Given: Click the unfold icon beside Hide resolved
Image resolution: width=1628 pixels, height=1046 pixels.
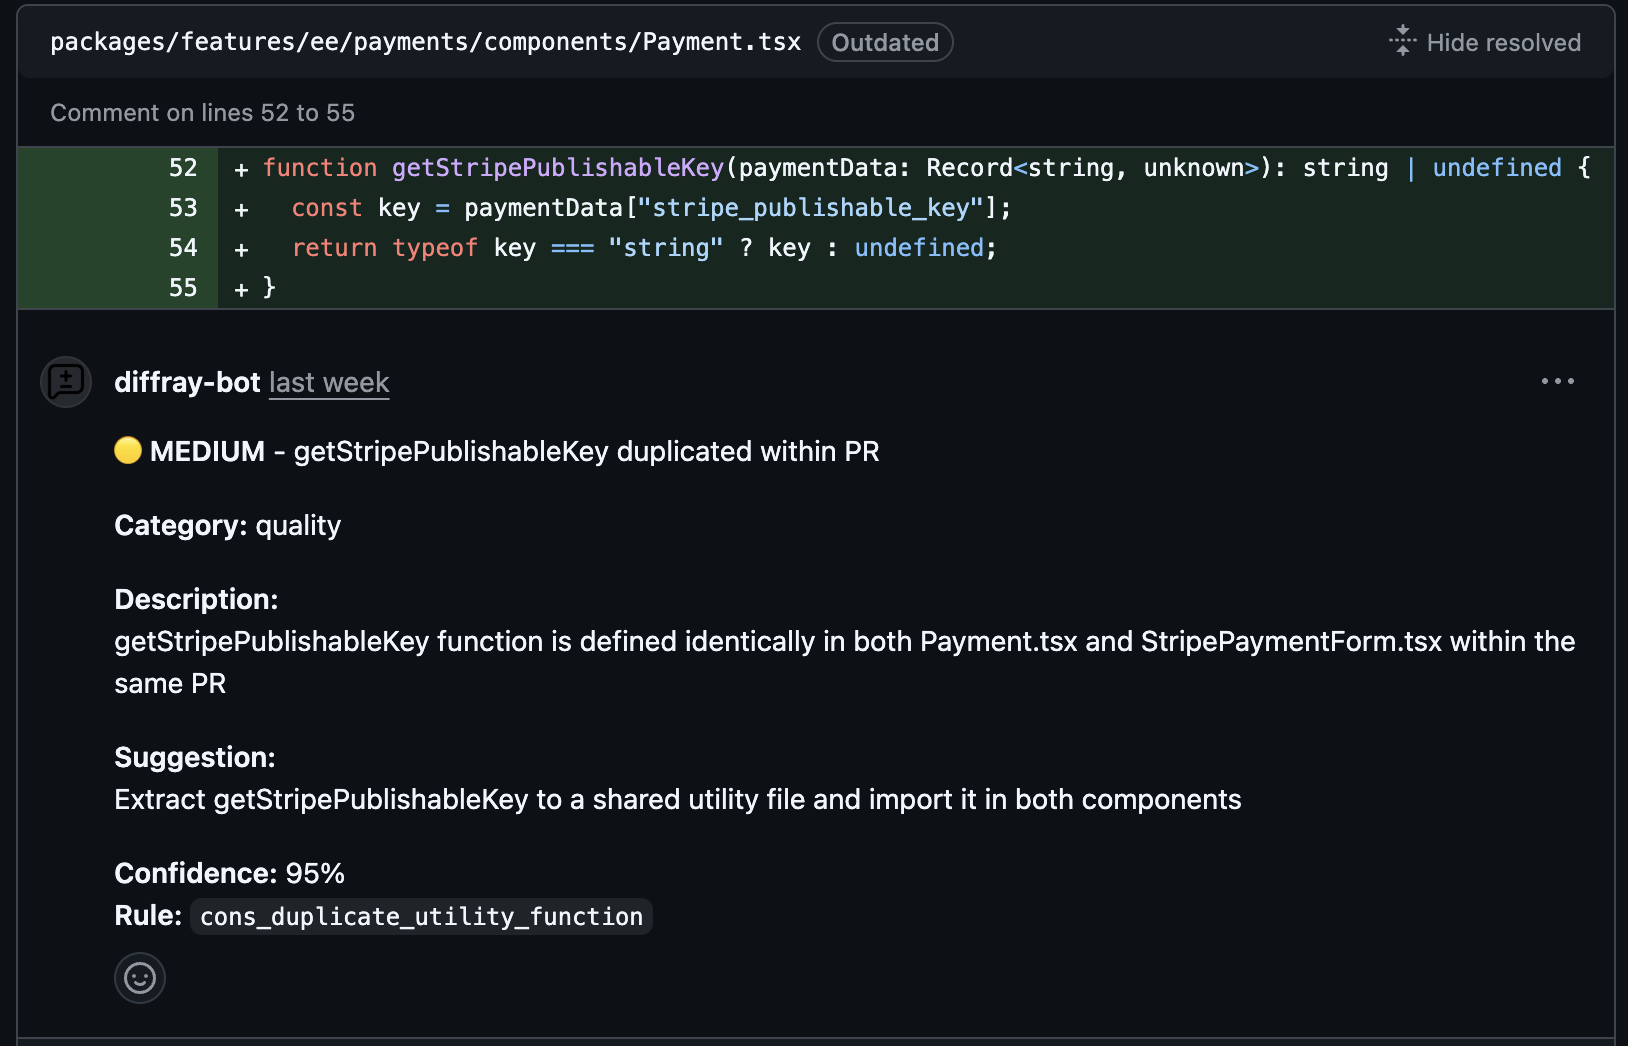Looking at the screenshot, I should click(1402, 41).
